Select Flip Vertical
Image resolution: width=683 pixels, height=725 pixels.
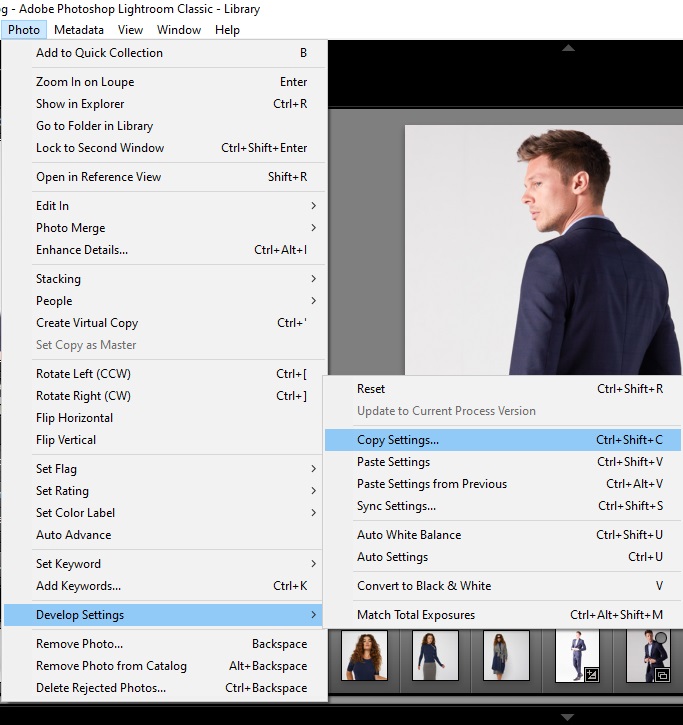tap(165, 440)
